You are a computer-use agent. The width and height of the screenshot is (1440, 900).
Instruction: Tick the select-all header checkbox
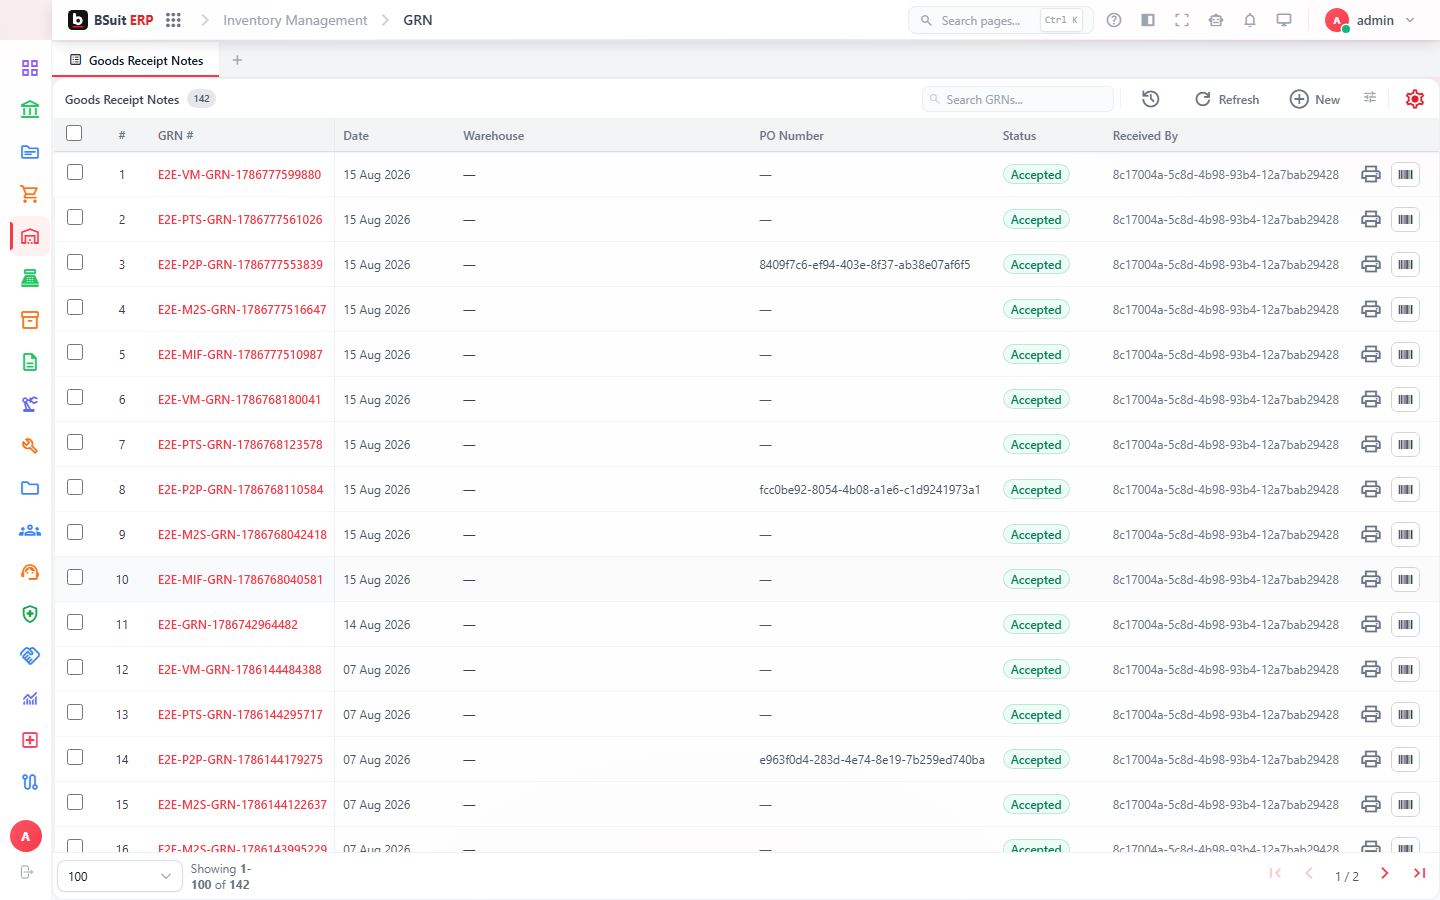pyautogui.click(x=74, y=133)
